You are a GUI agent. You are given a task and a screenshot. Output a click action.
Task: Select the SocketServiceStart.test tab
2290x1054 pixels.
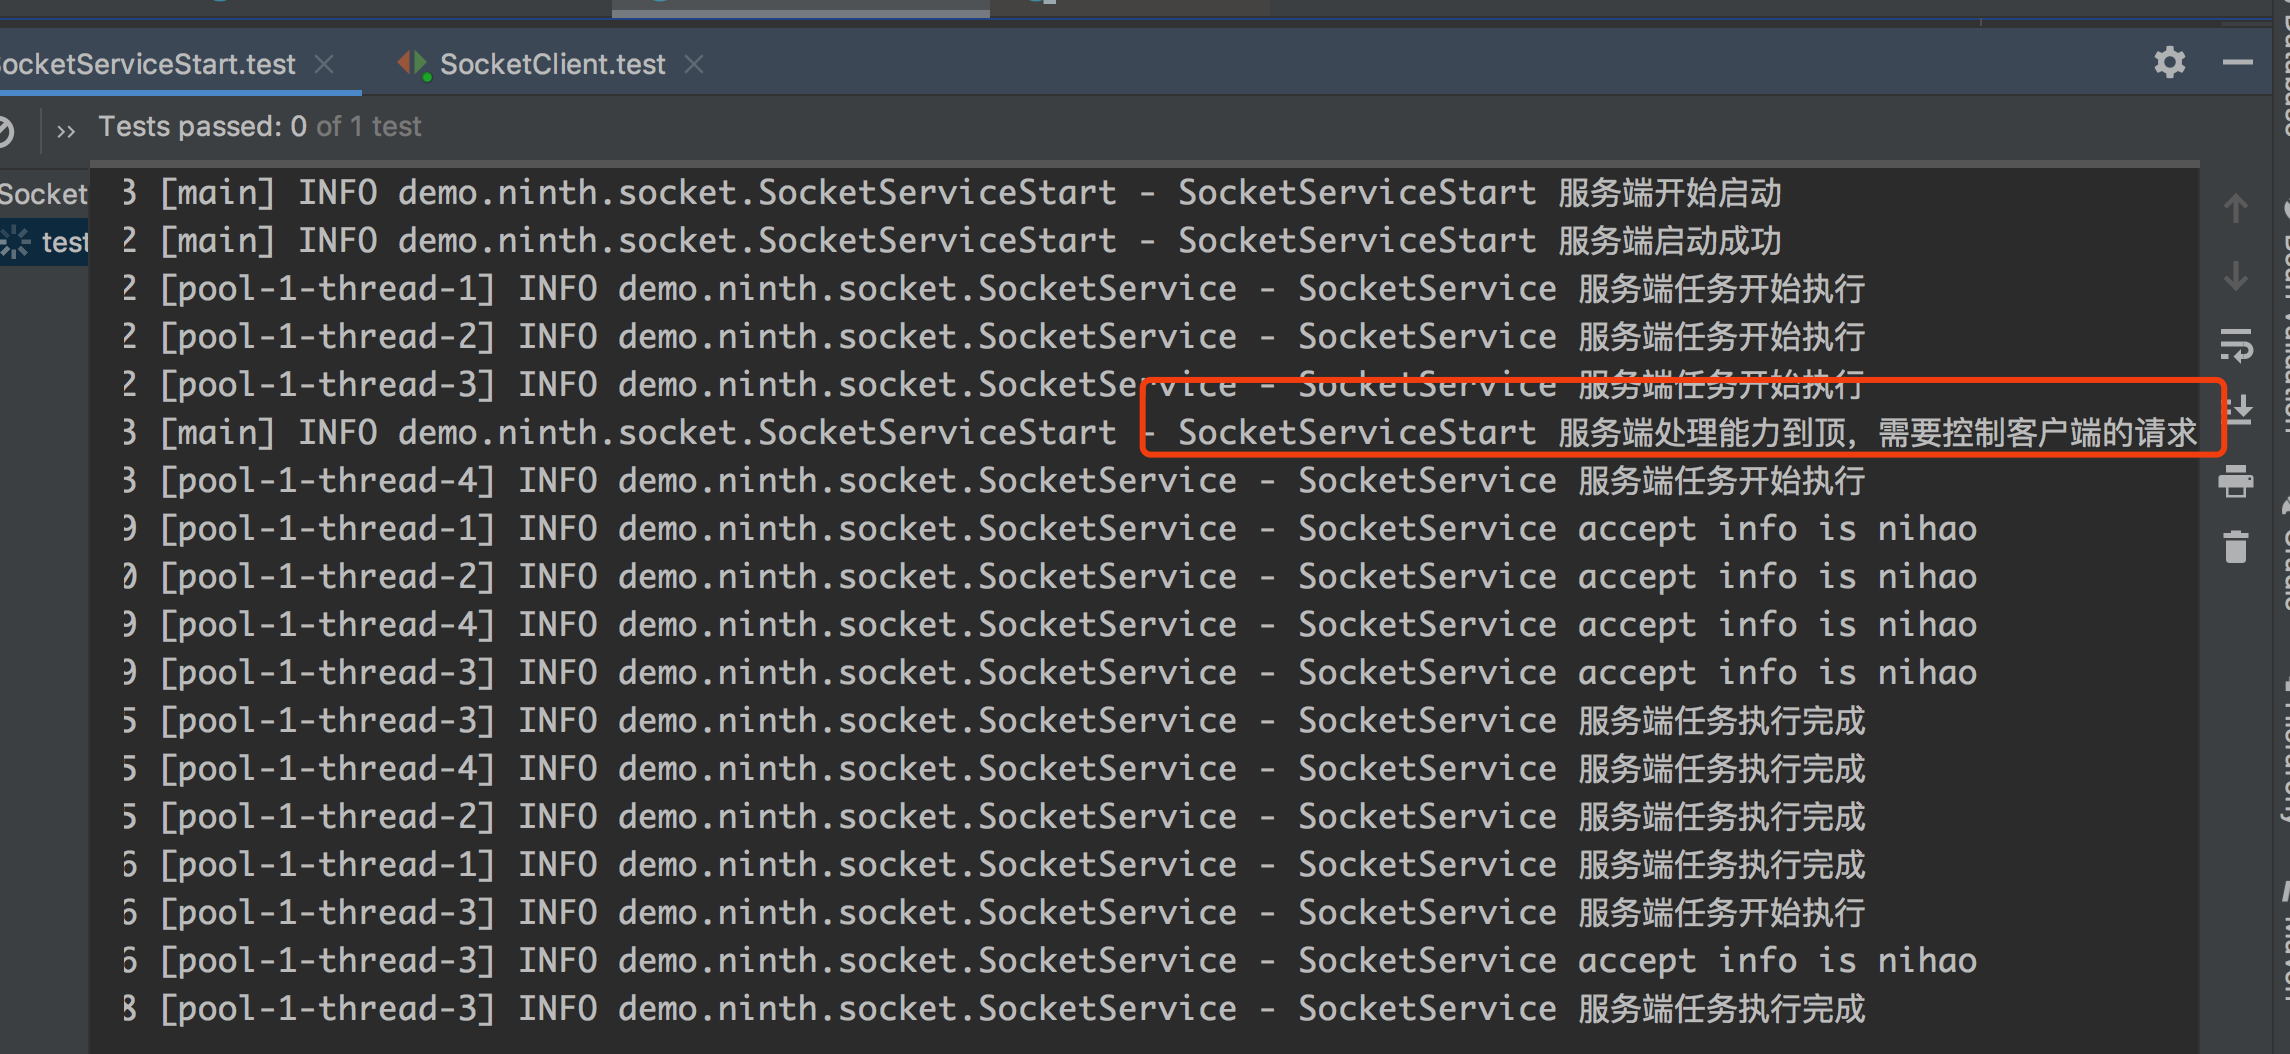(x=148, y=62)
